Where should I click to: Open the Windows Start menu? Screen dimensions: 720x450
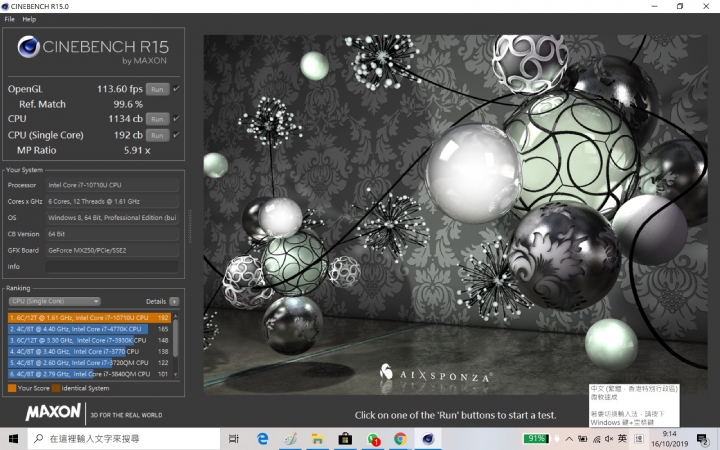[13, 439]
